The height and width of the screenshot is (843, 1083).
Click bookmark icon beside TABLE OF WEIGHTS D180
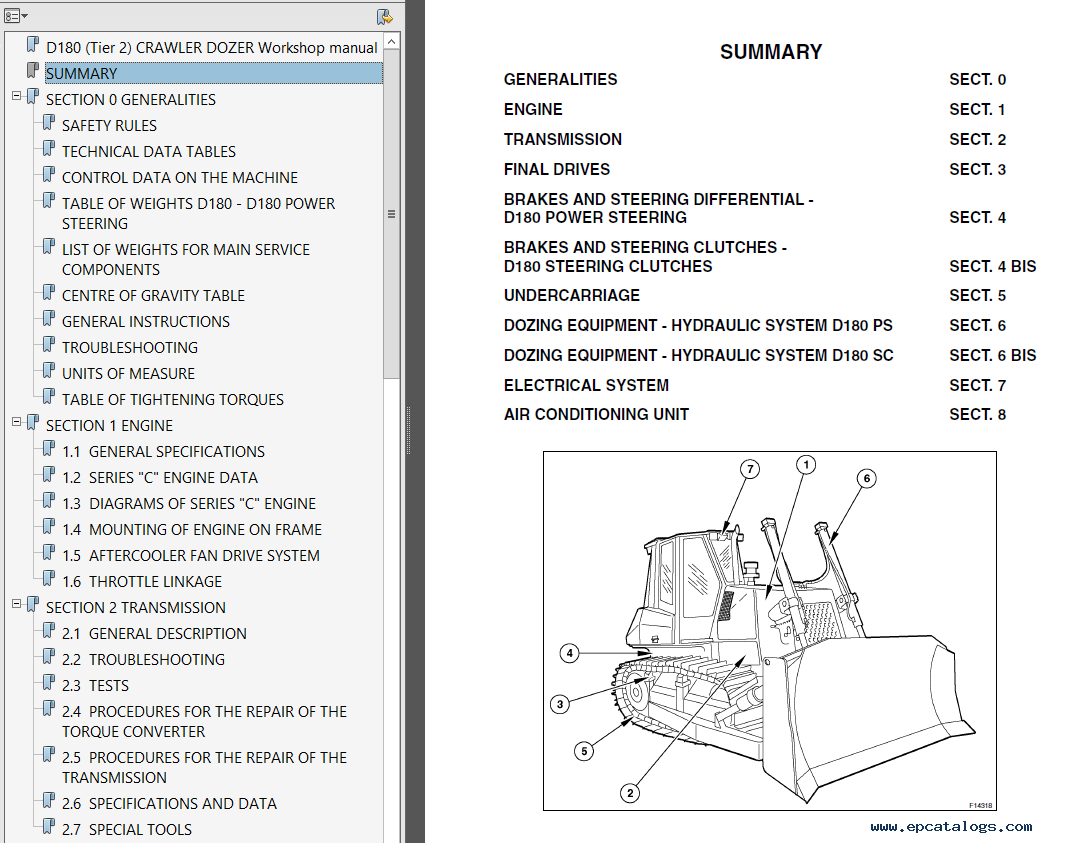[48, 201]
